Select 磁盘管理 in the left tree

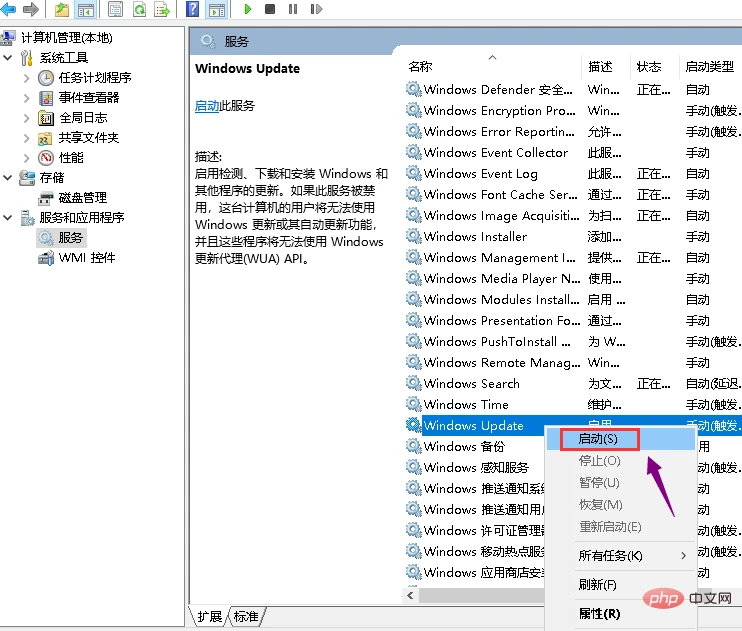point(82,197)
